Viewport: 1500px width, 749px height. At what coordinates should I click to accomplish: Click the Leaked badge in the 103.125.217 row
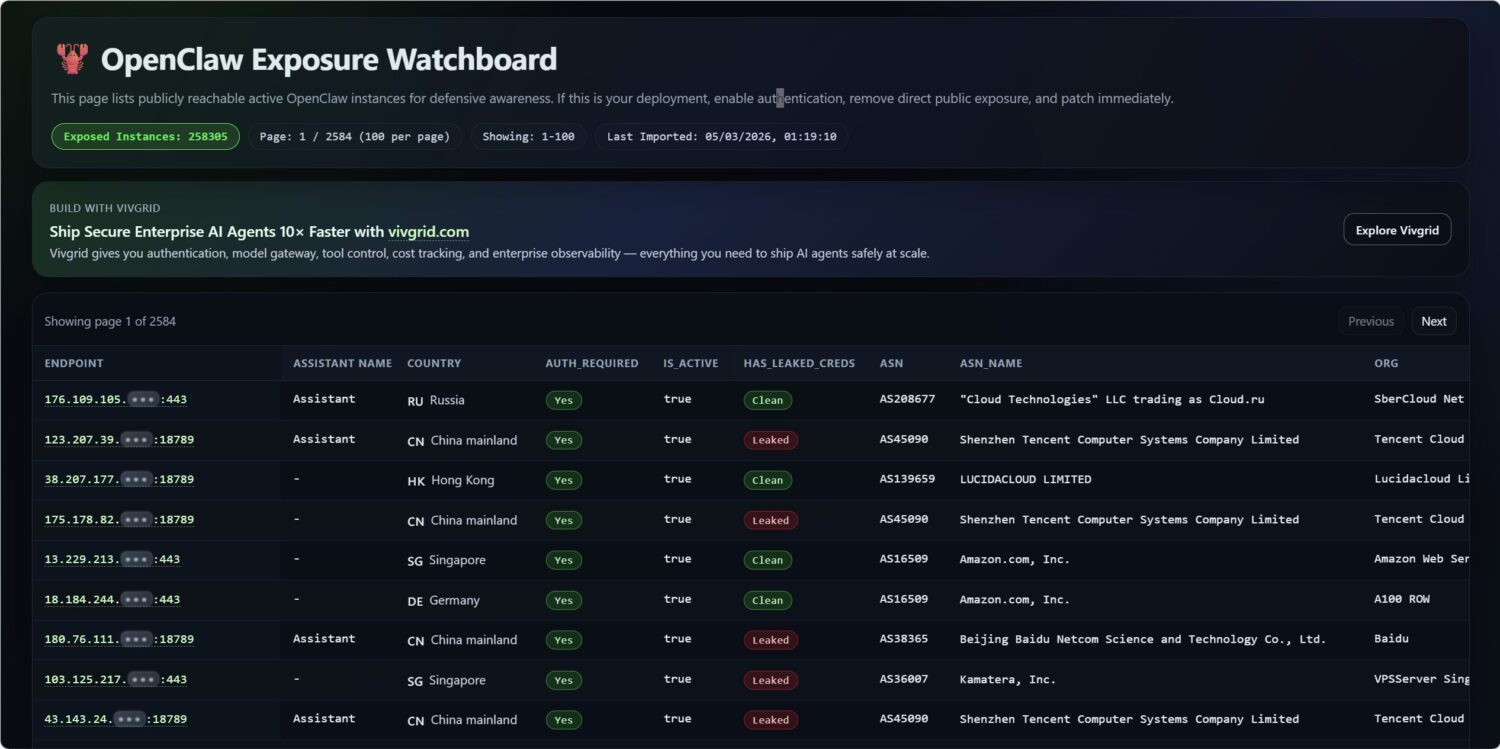[x=771, y=680]
